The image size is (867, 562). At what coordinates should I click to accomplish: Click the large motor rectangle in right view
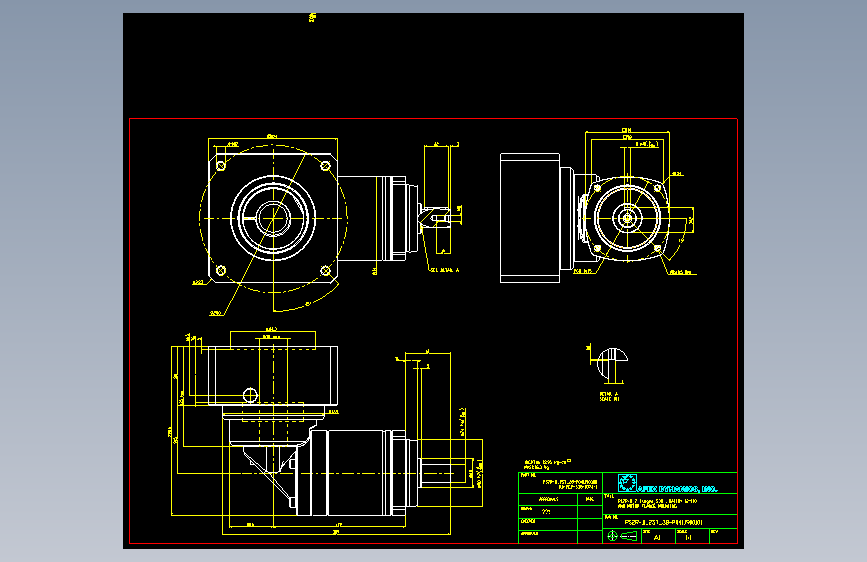pos(530,218)
